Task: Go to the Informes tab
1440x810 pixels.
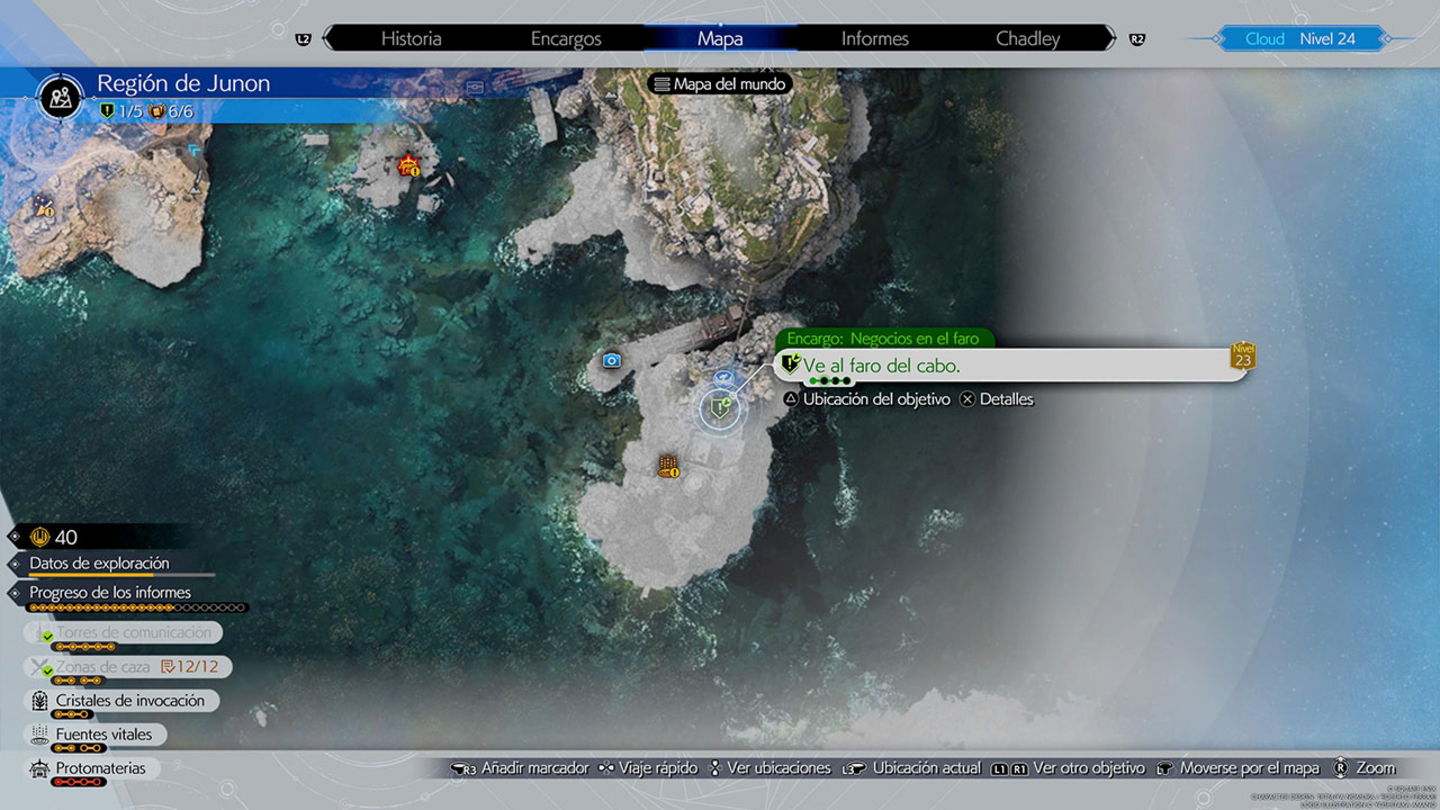Action: 875,39
